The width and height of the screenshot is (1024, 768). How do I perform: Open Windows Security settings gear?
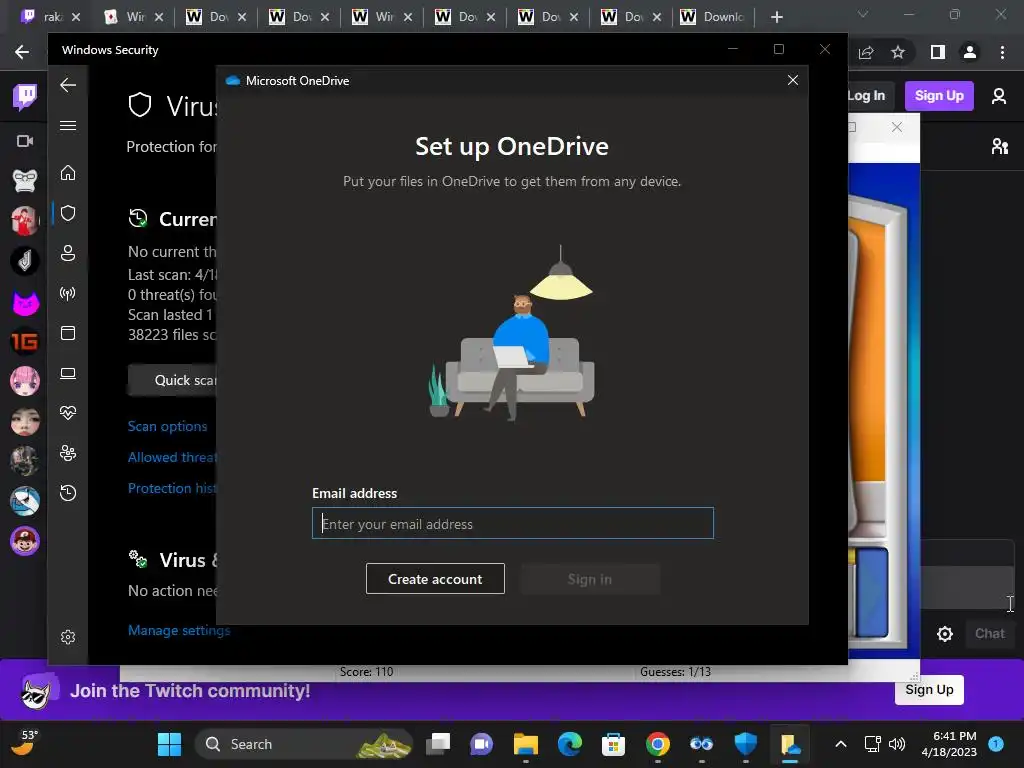(x=68, y=637)
